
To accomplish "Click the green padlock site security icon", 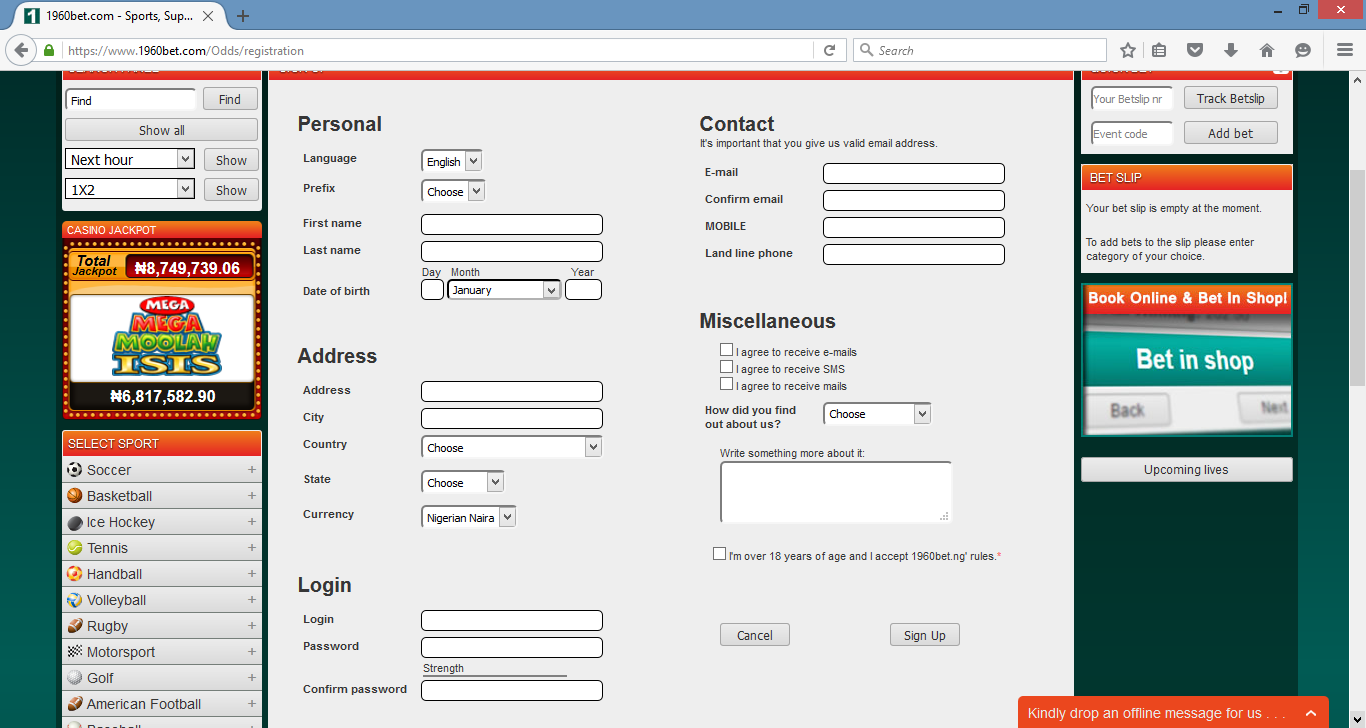I will click(49, 50).
